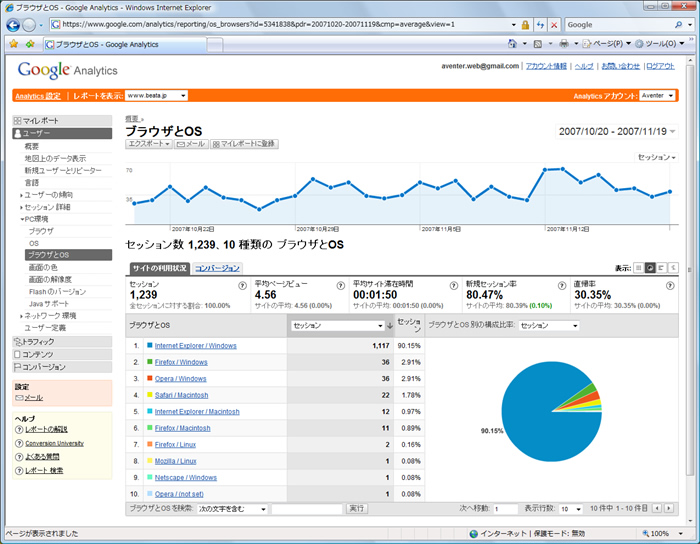
Task: Click the Internet zone globe icon in status bar
Action: click(x=474, y=533)
